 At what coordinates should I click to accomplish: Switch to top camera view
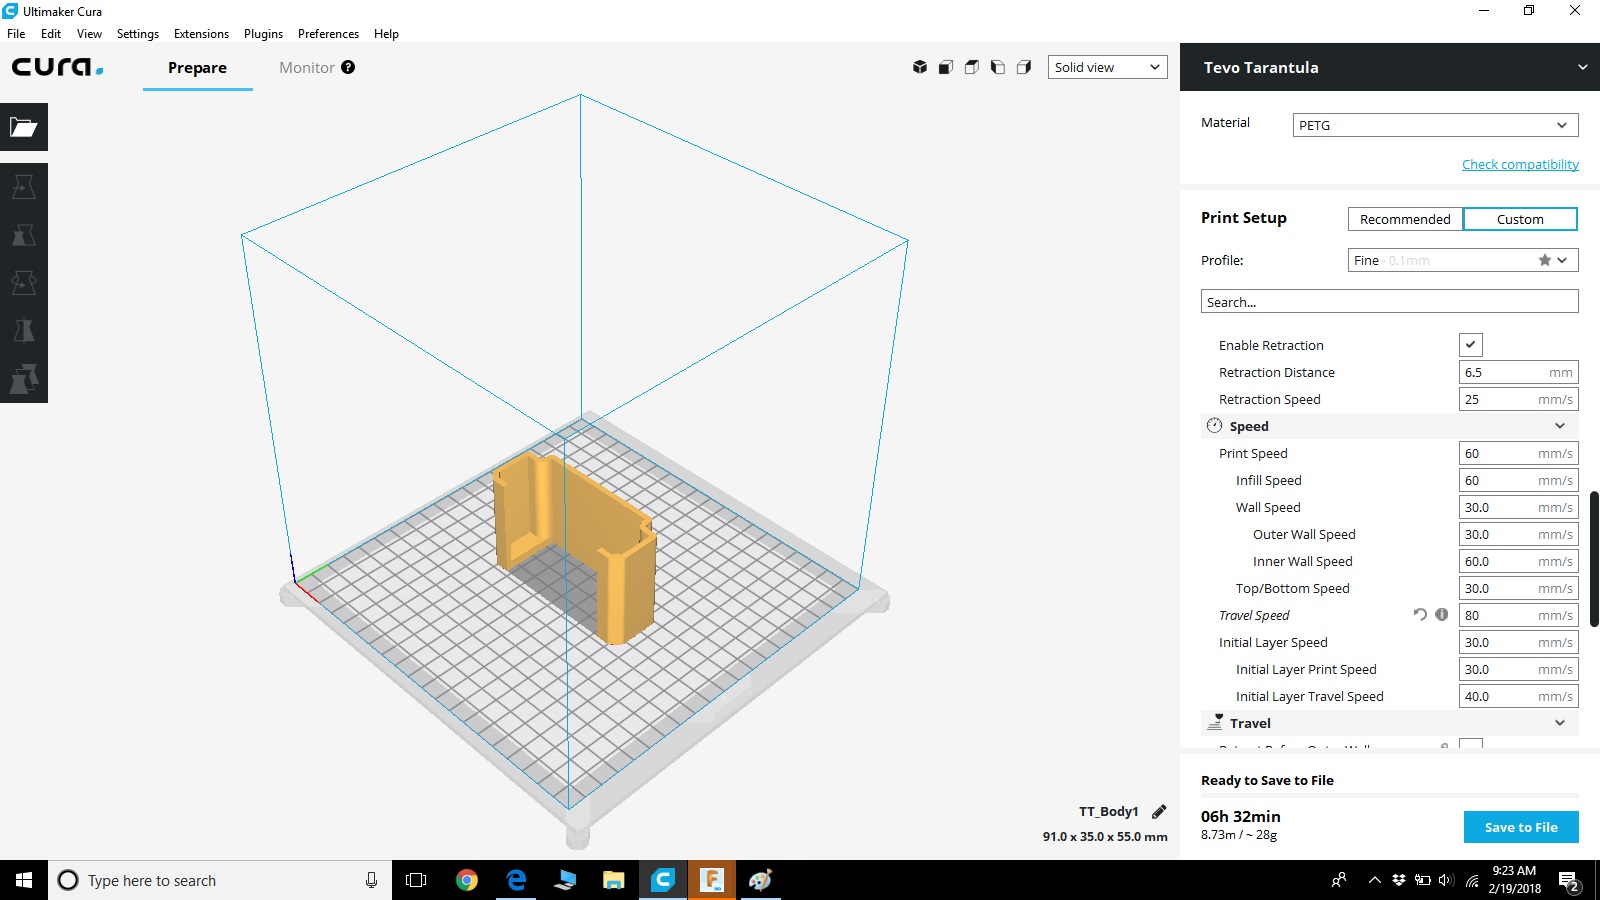tap(972, 67)
